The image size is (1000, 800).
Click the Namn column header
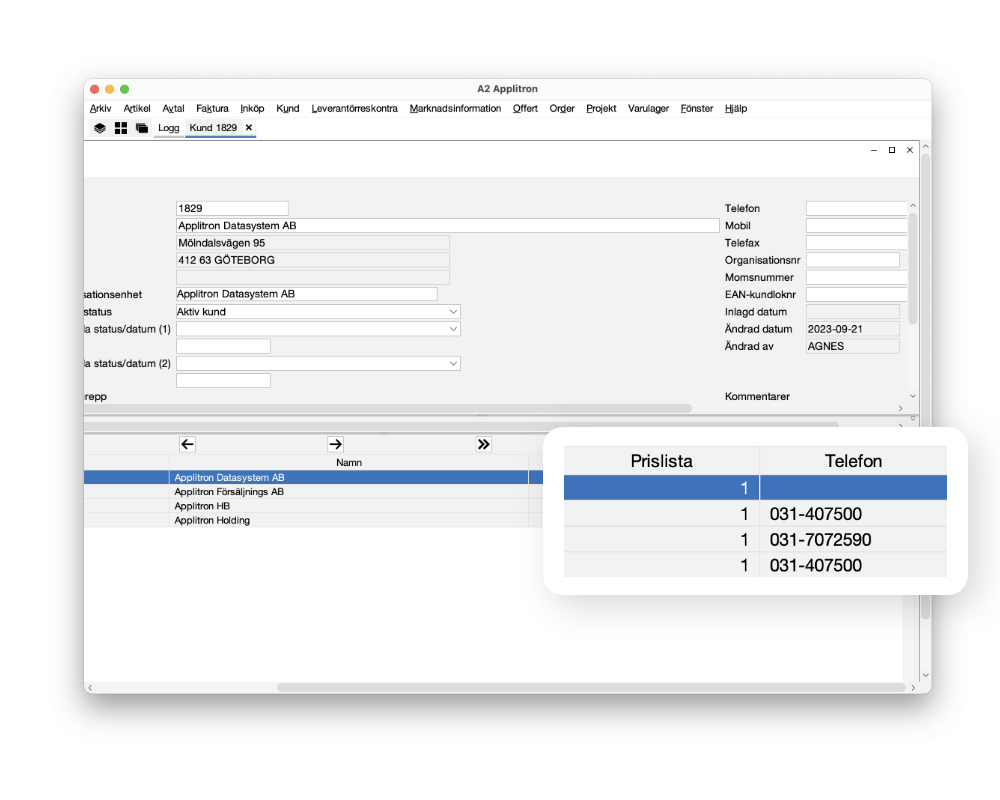click(349, 463)
